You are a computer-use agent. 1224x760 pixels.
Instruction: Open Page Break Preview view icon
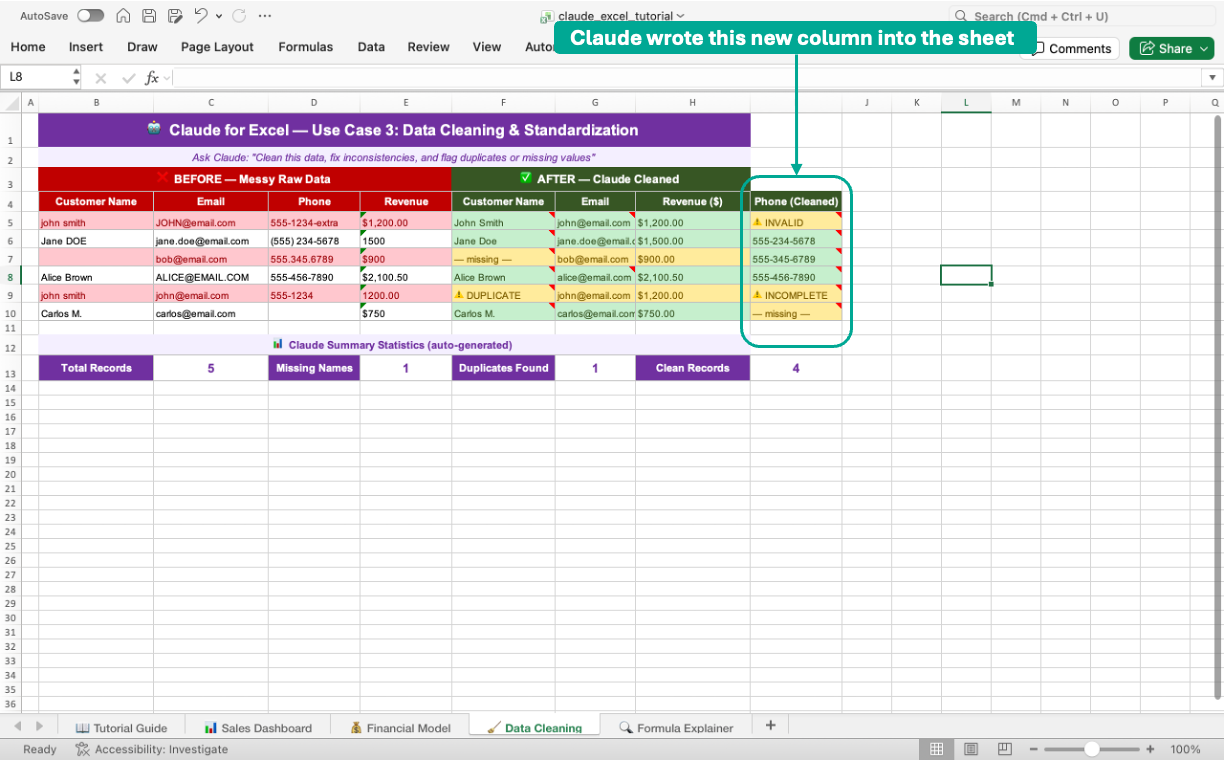pos(1003,748)
